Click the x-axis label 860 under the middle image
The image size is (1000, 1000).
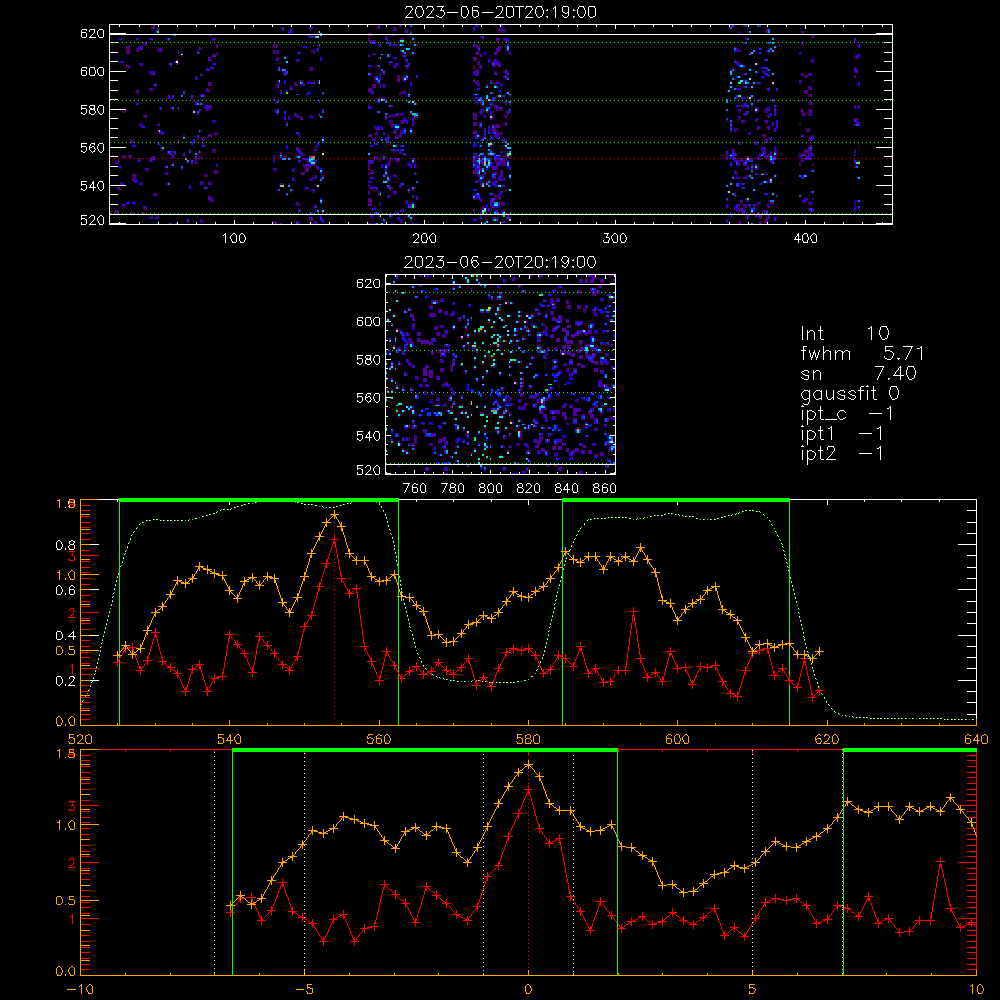point(605,489)
